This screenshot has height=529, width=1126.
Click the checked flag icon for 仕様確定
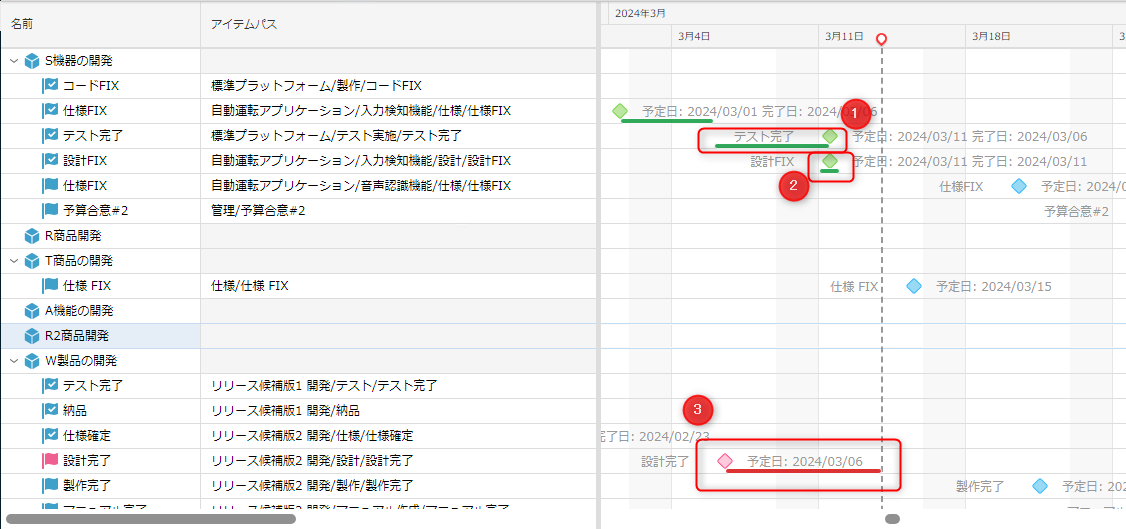click(50, 436)
